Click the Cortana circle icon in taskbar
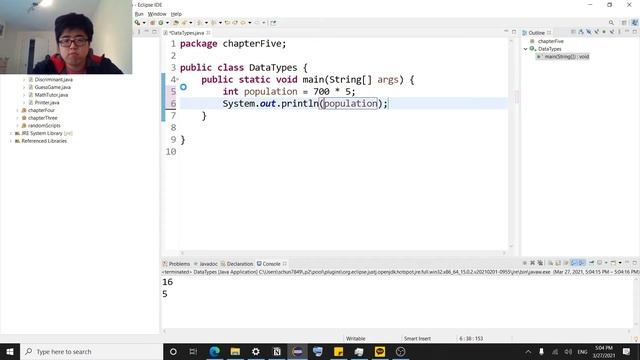 (x=173, y=351)
